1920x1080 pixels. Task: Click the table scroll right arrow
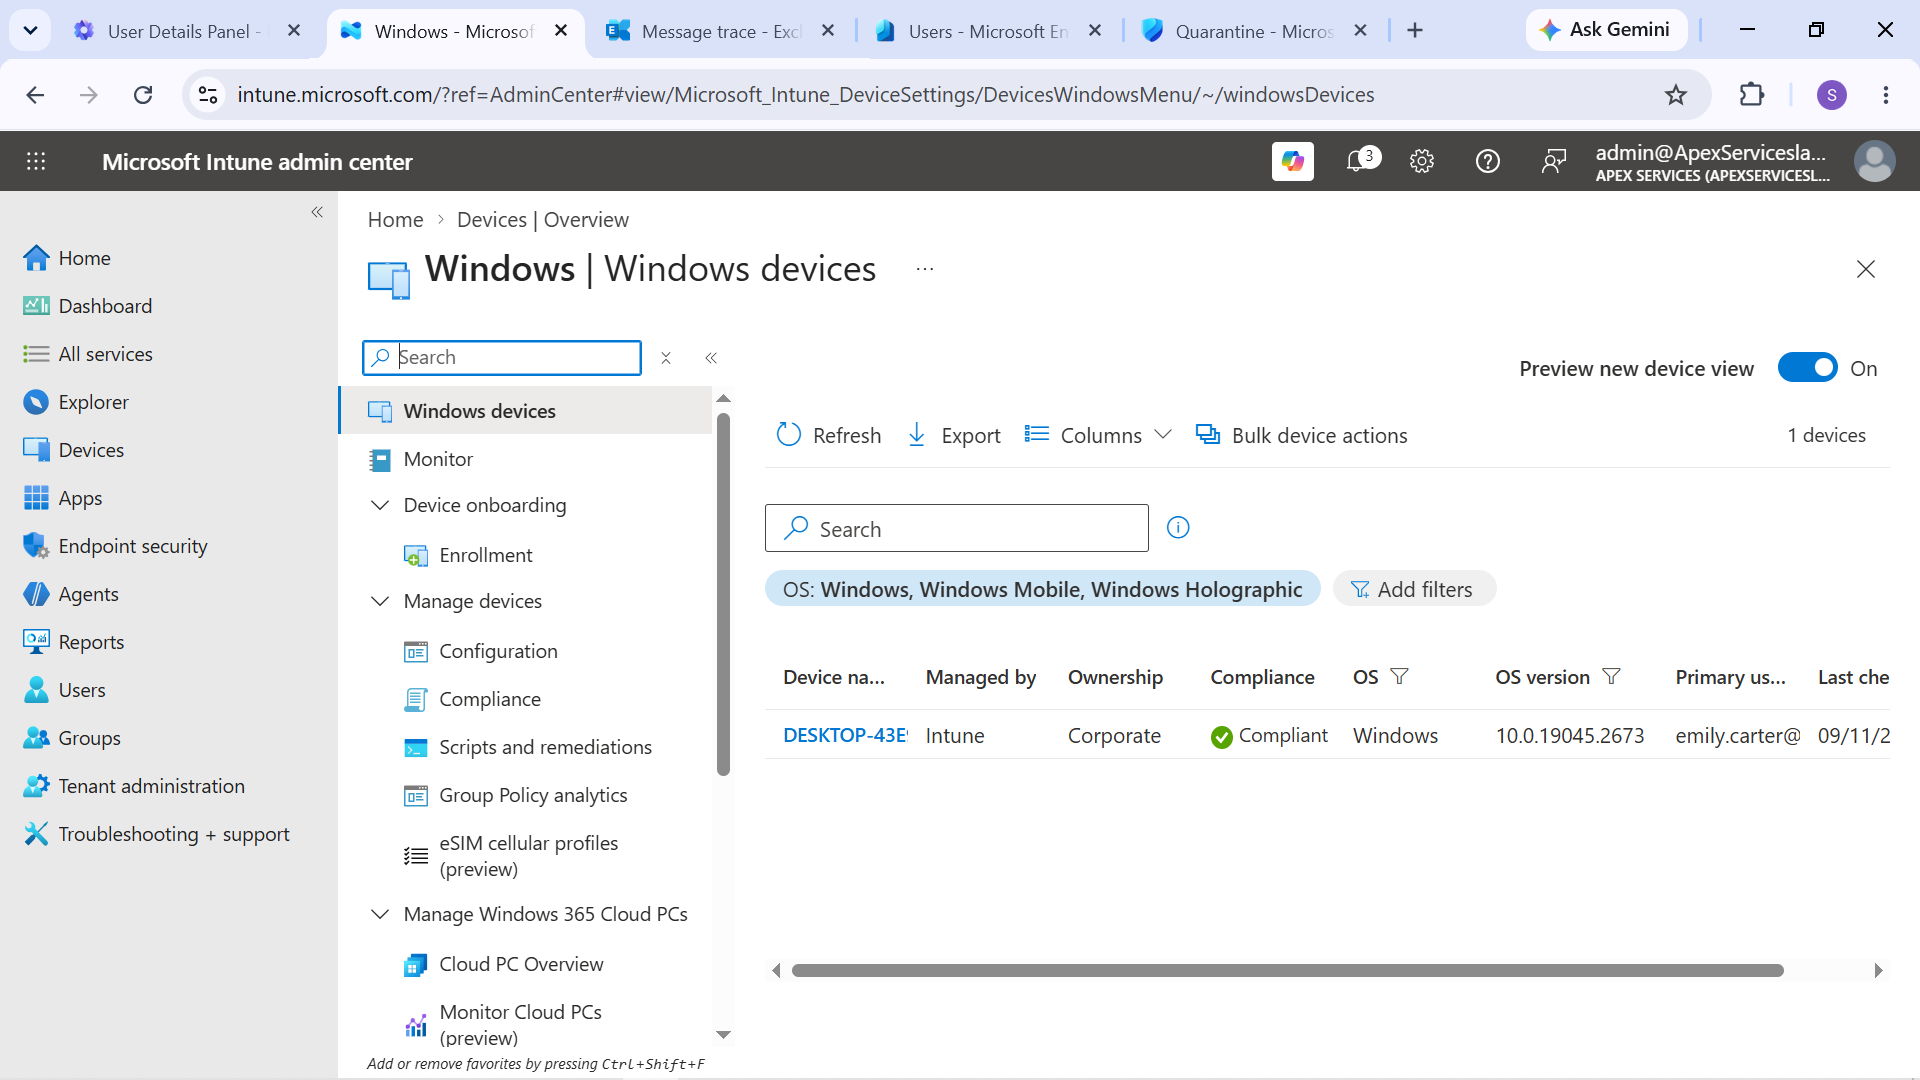1878,970
